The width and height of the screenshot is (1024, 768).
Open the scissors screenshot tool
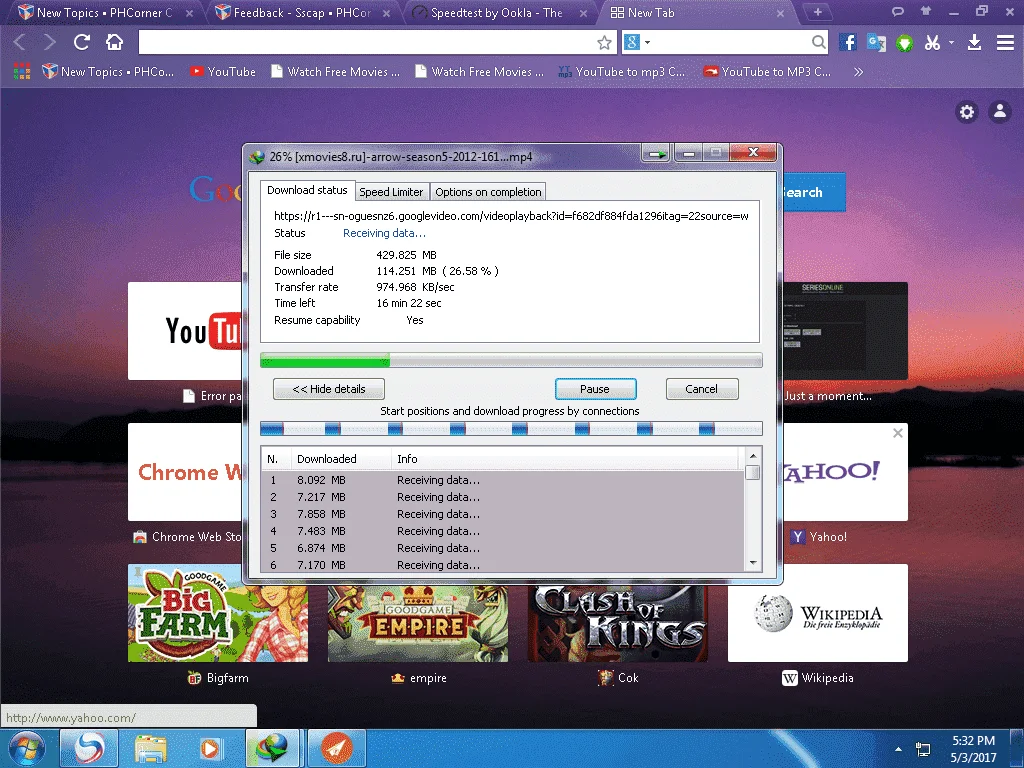pyautogui.click(x=932, y=43)
